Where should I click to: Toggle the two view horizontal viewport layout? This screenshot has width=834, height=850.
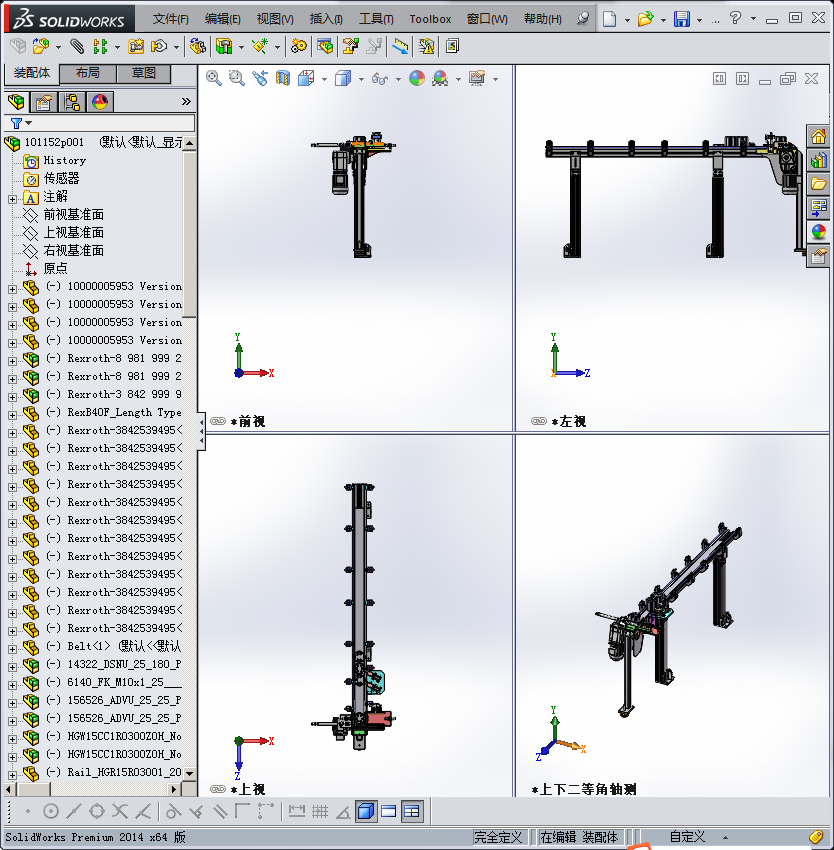click(x=389, y=812)
